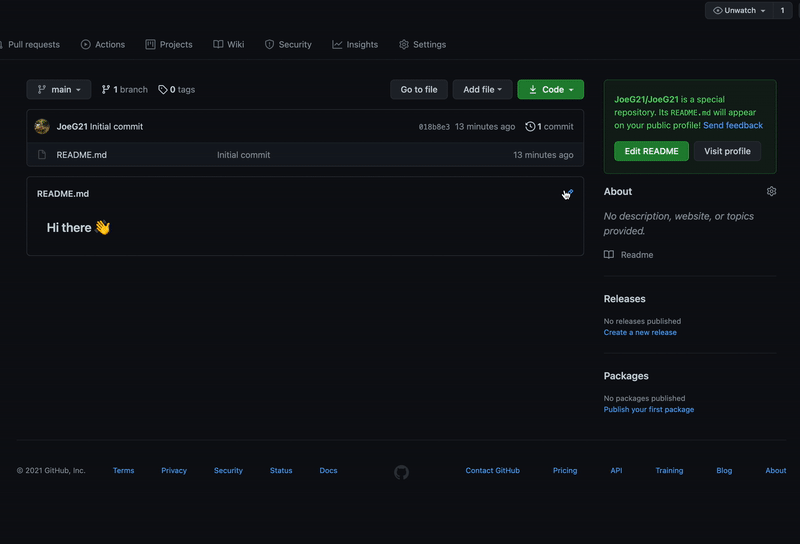Open Contact GitHub footer link
The image size is (800, 544).
[x=492, y=471]
